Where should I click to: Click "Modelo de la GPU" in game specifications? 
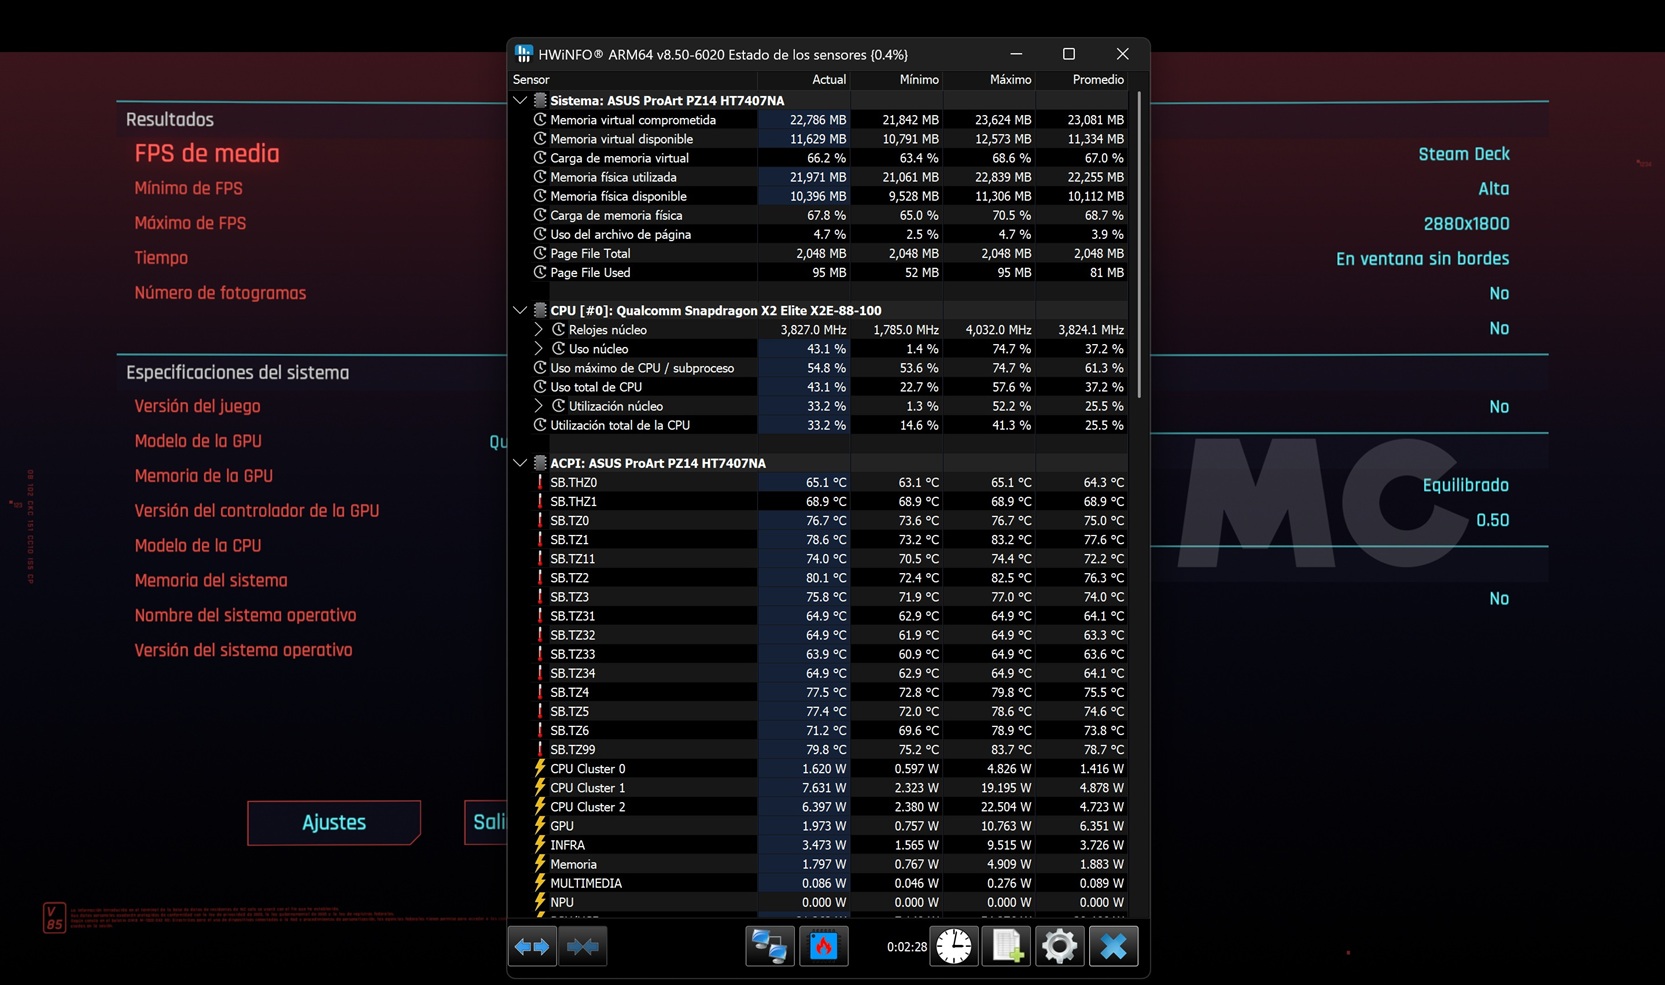[x=198, y=441]
